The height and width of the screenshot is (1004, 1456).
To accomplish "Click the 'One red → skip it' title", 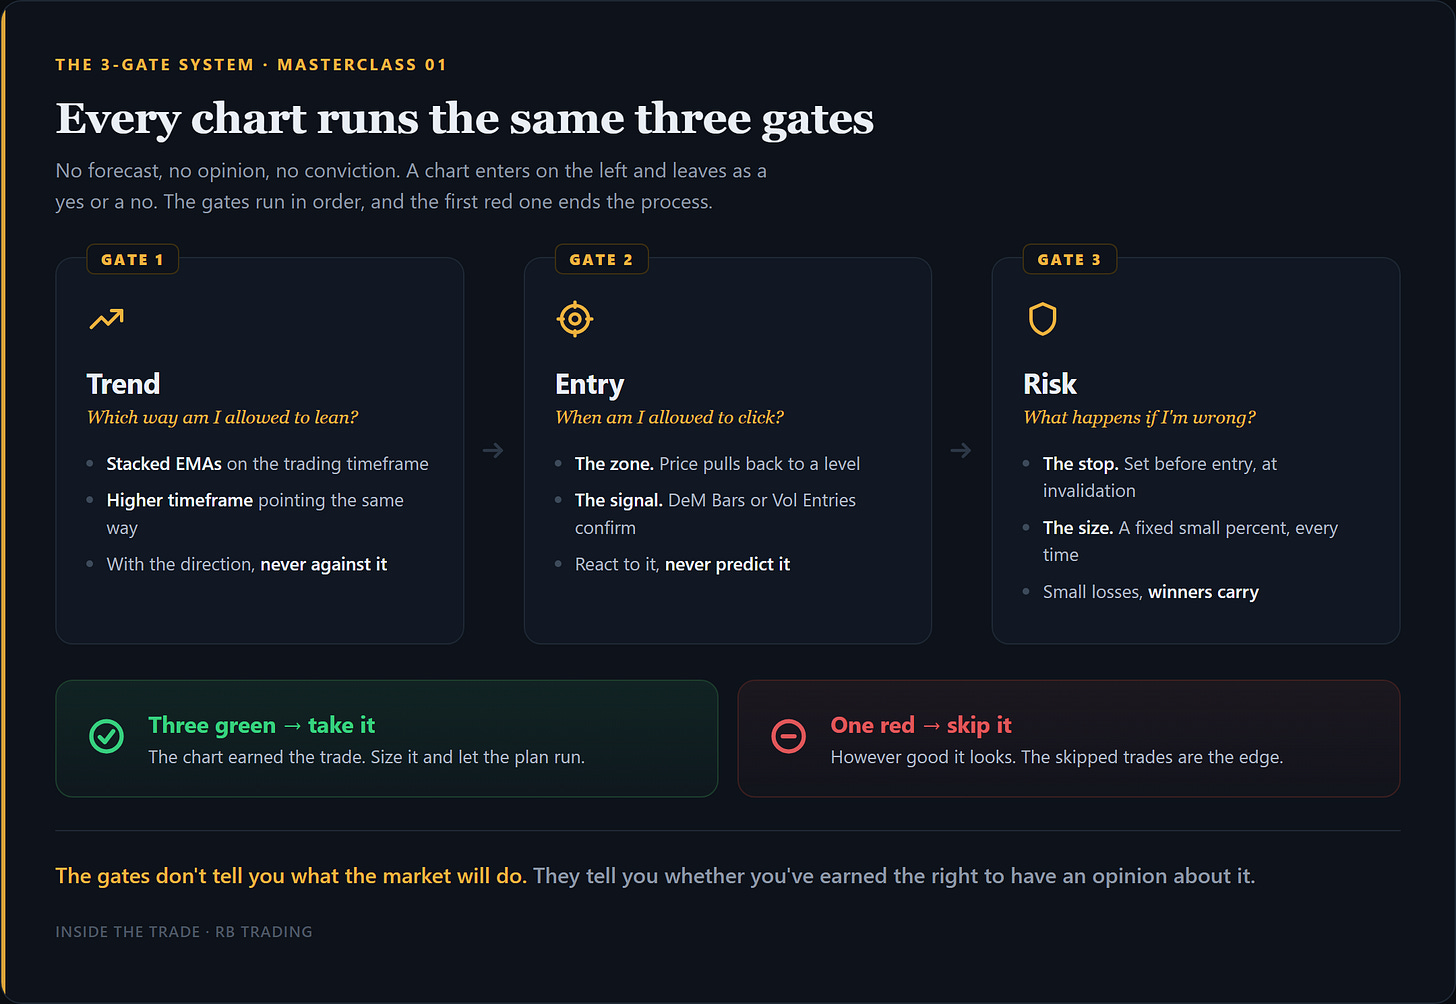I will coord(921,725).
